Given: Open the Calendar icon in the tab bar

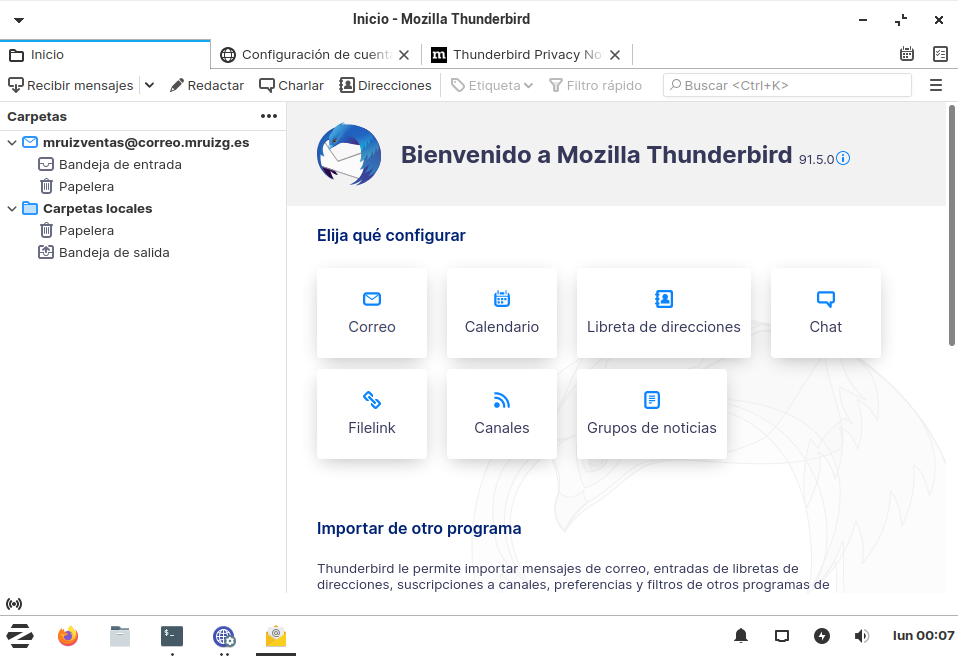Looking at the screenshot, I should tap(907, 55).
